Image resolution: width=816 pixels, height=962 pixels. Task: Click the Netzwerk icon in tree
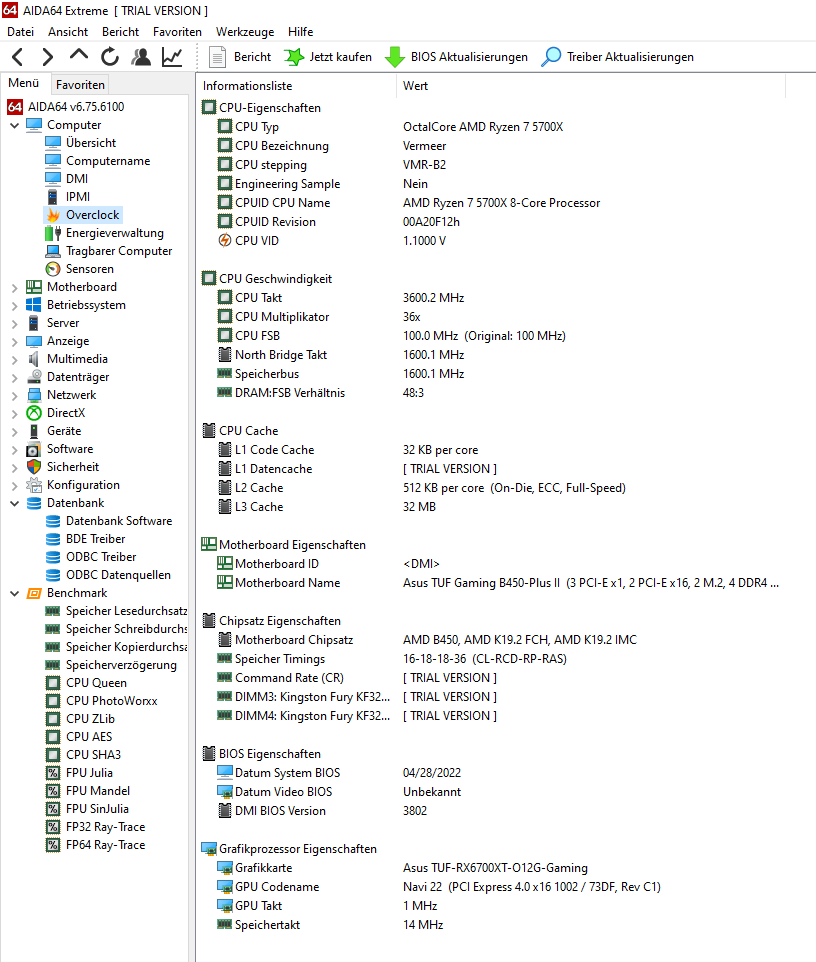pos(34,395)
